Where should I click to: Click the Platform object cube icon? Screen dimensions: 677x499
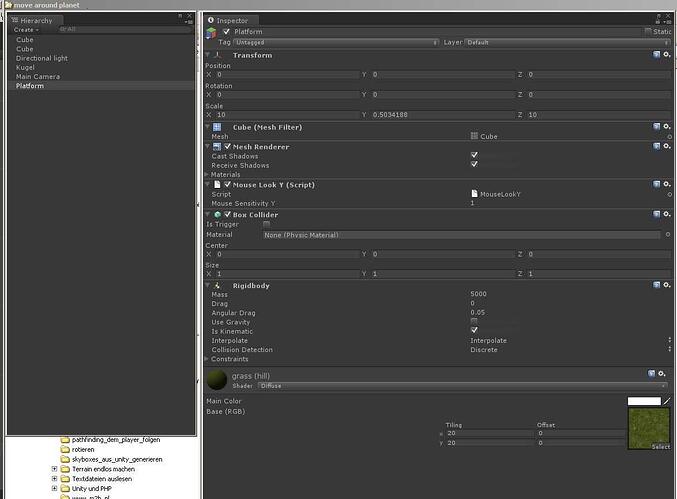[x=211, y=33]
